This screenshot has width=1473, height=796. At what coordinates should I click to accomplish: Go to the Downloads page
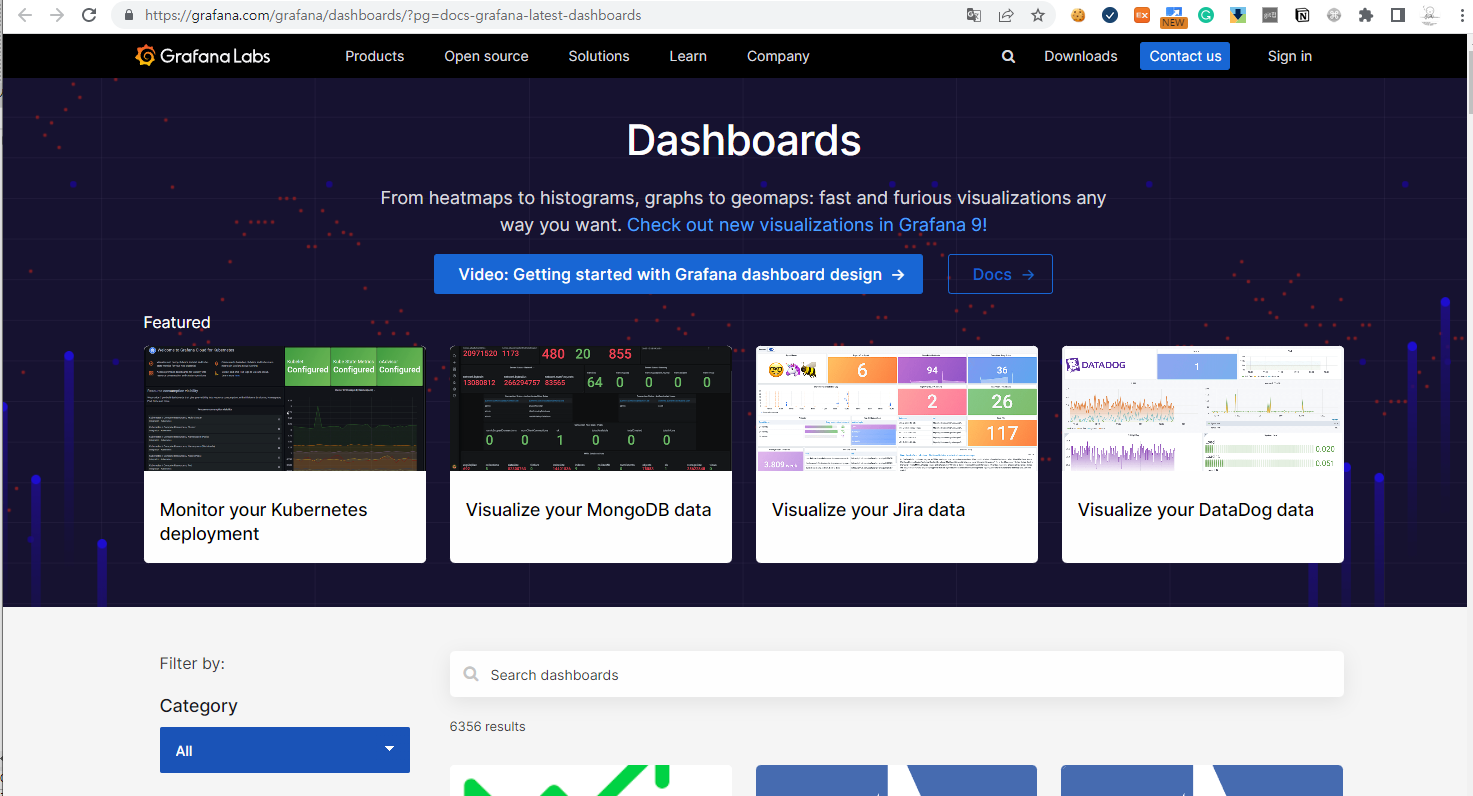tap(1080, 56)
